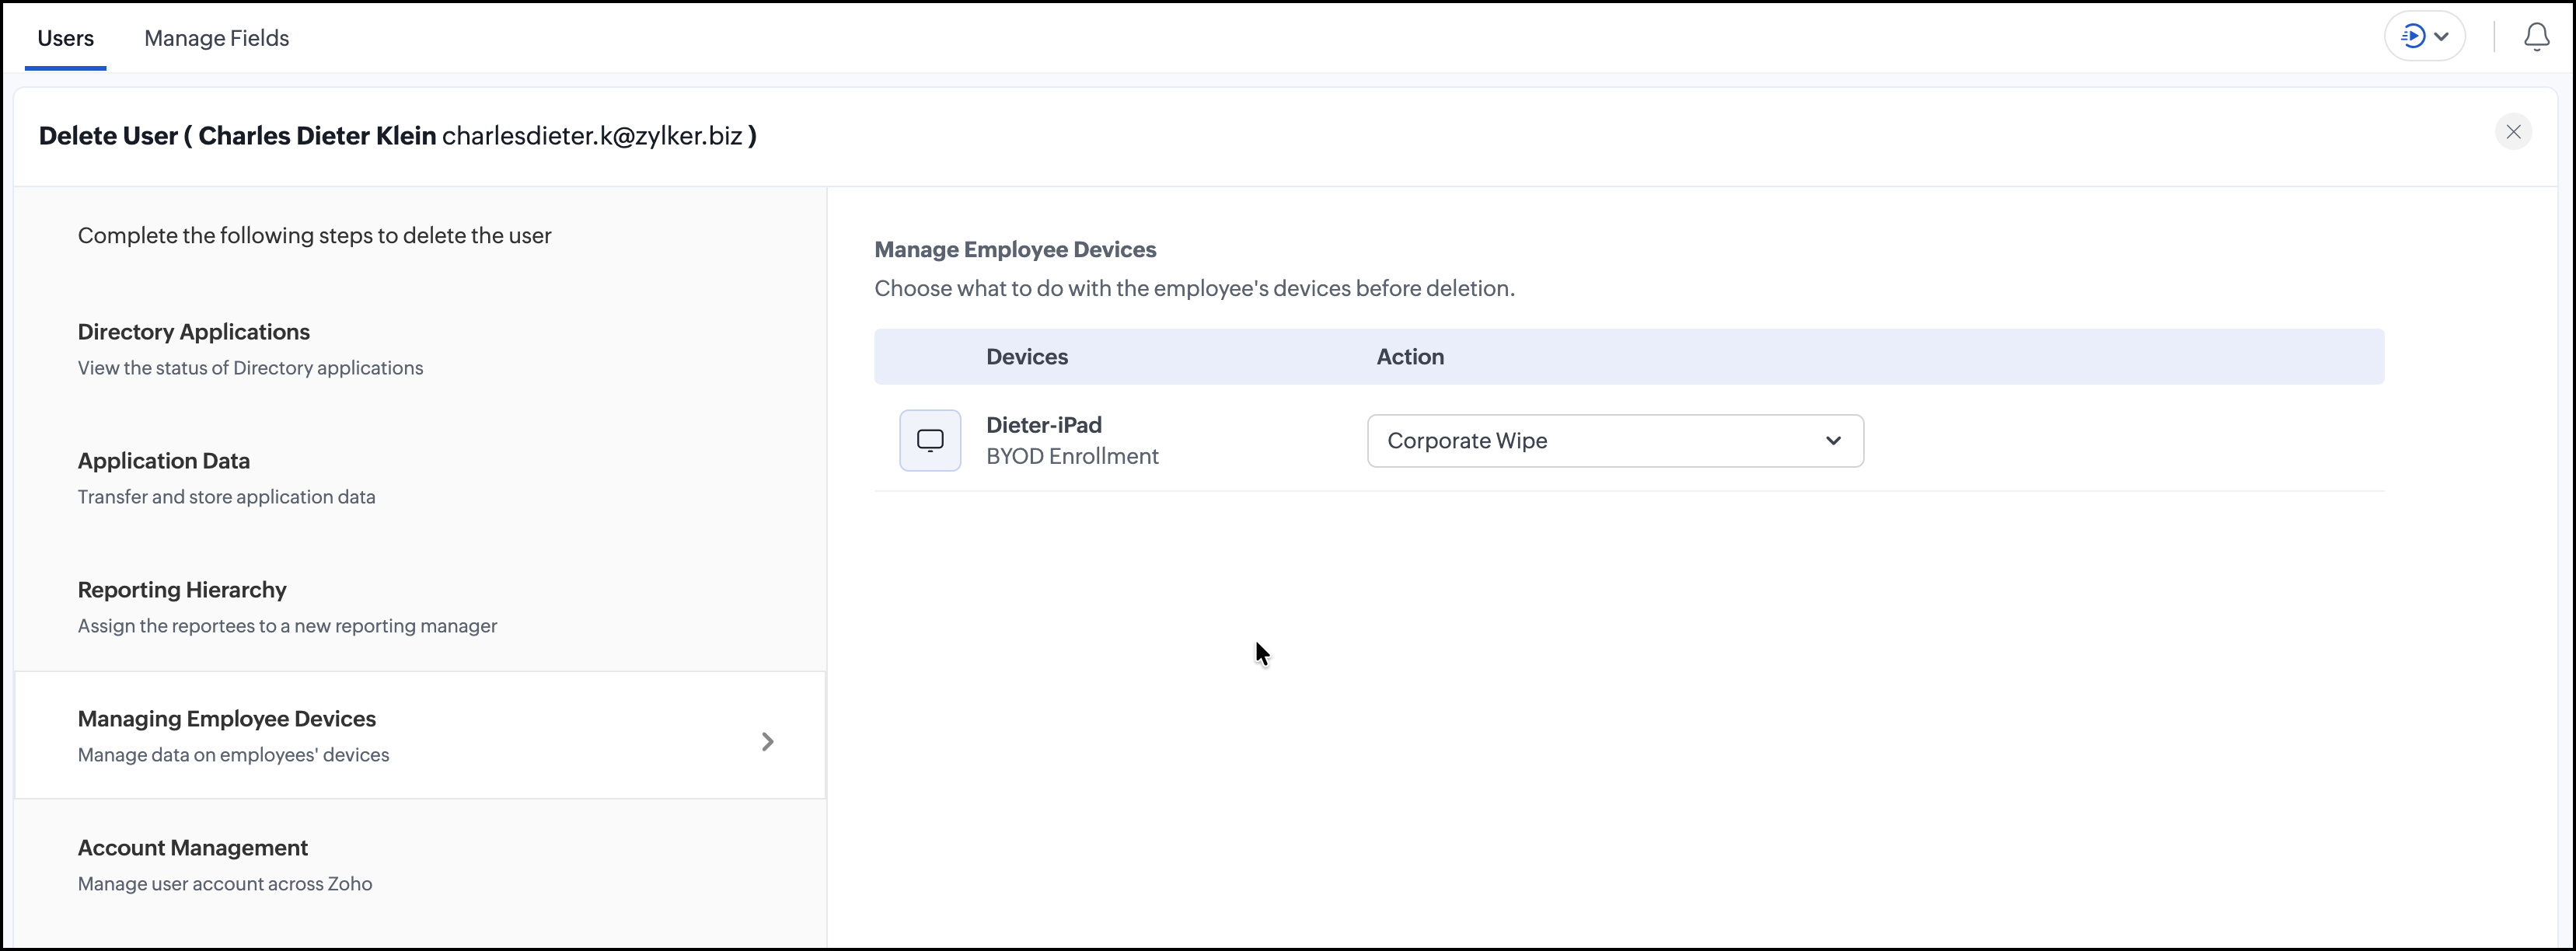Image resolution: width=2576 pixels, height=951 pixels.
Task: Click the Manage Employee Devices heading
Action: click(x=1015, y=249)
